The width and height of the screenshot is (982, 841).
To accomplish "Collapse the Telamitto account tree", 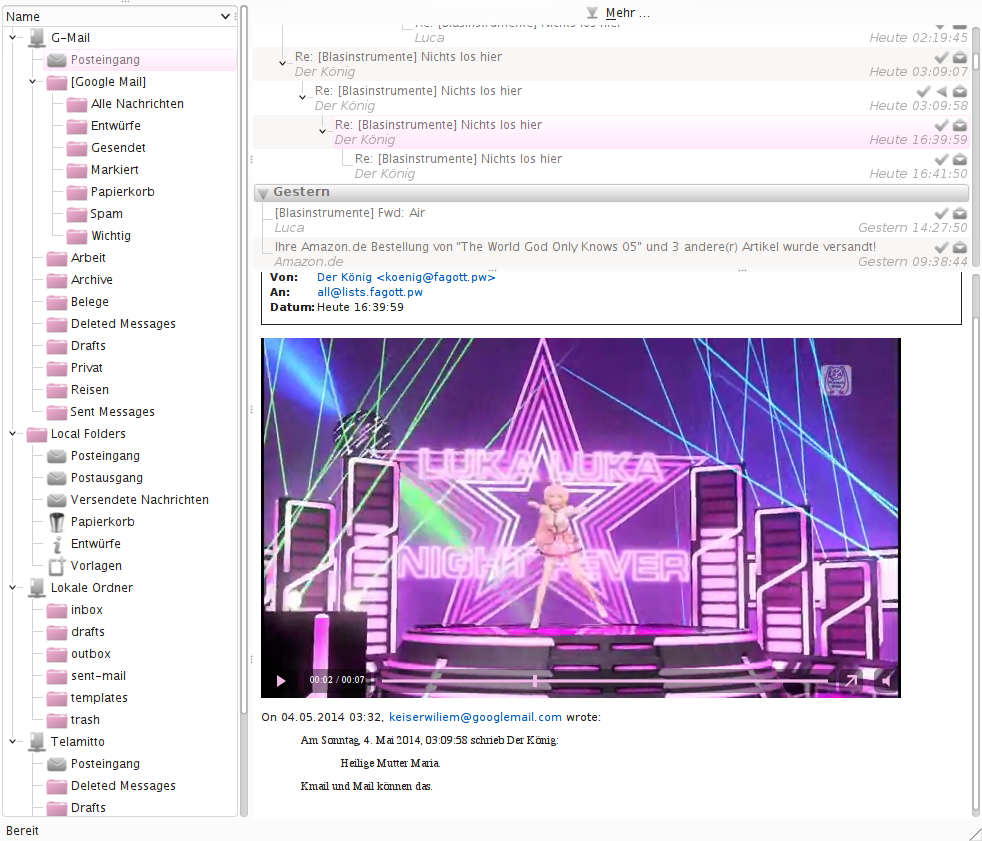I will 13,741.
